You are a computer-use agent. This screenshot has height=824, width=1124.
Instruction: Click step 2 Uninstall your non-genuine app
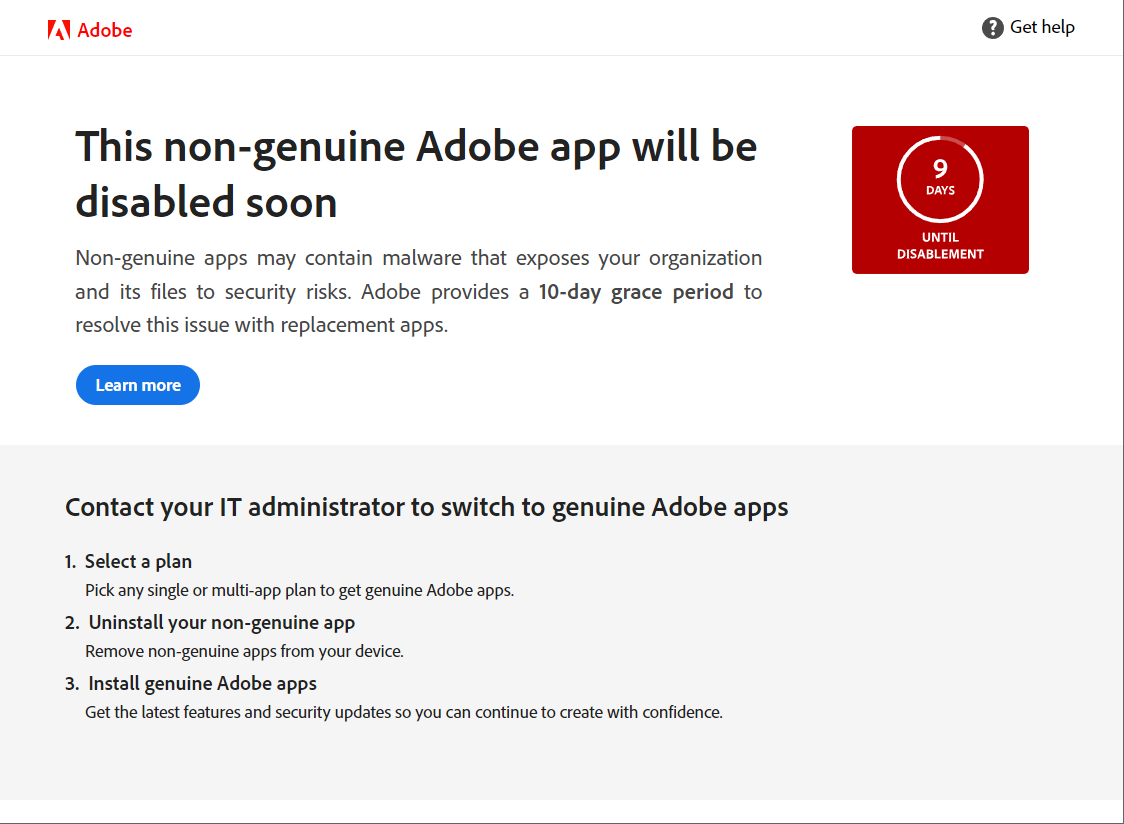point(221,622)
